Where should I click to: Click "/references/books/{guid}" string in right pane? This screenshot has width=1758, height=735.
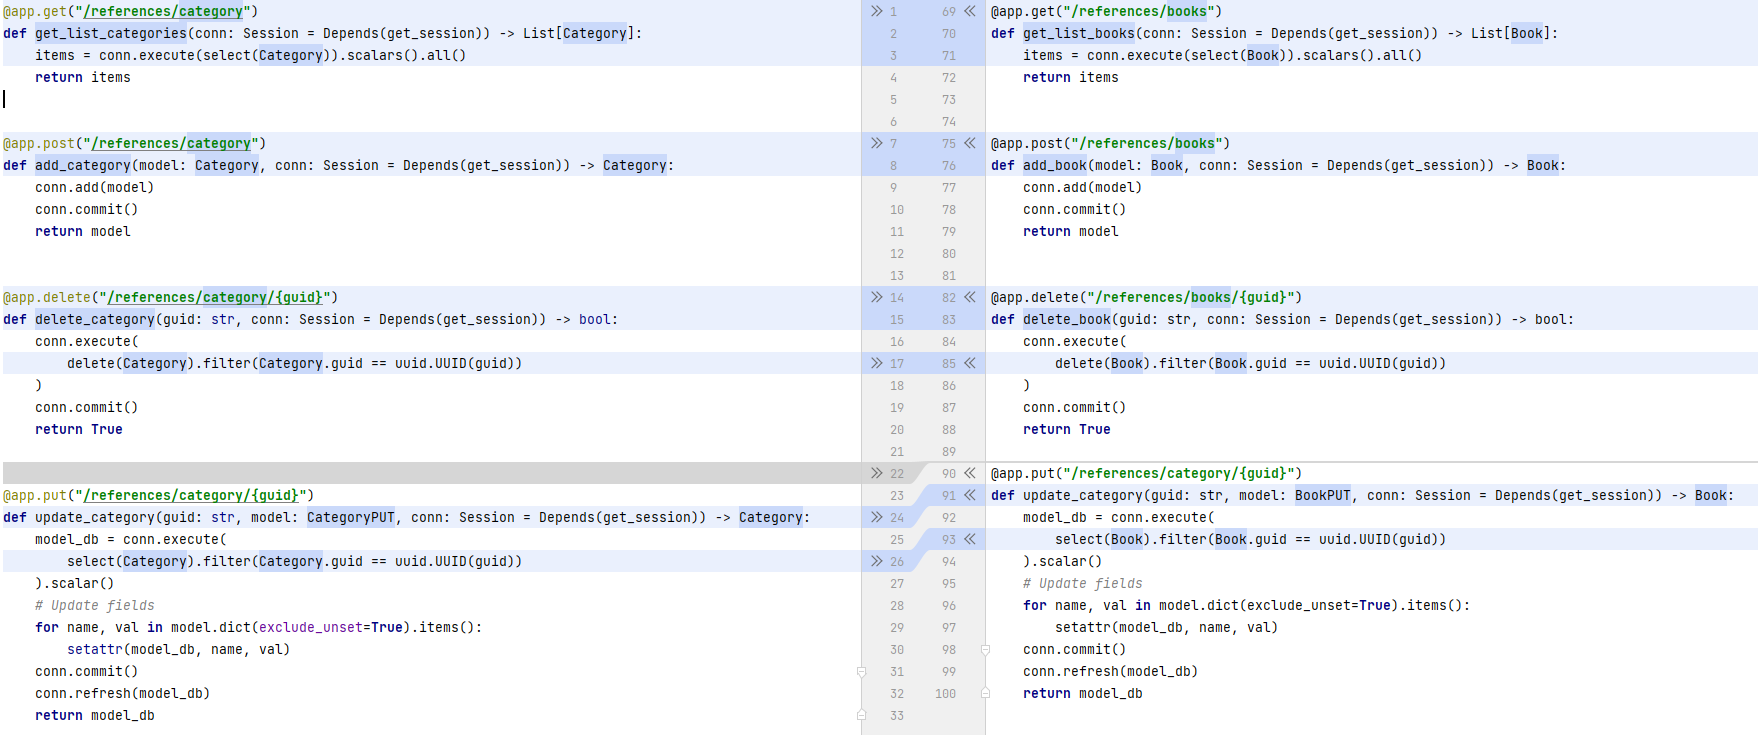click(1191, 297)
